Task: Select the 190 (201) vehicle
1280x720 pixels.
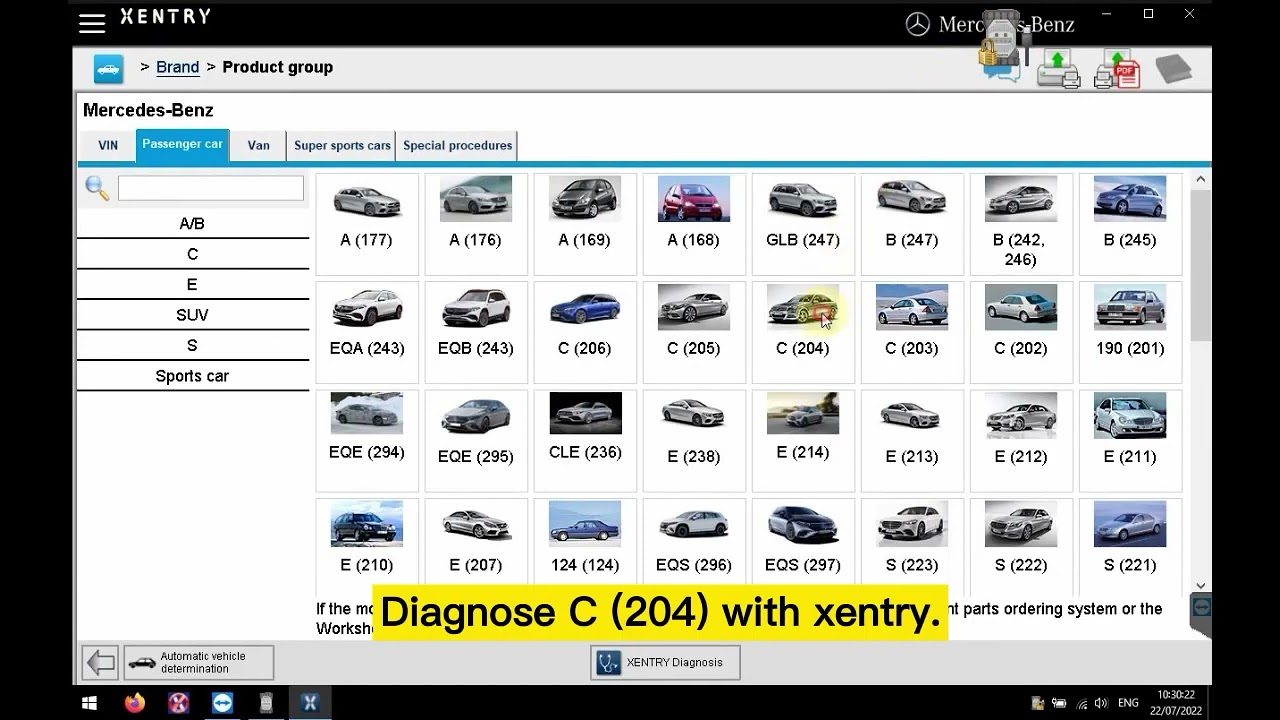Action: (x=1130, y=332)
